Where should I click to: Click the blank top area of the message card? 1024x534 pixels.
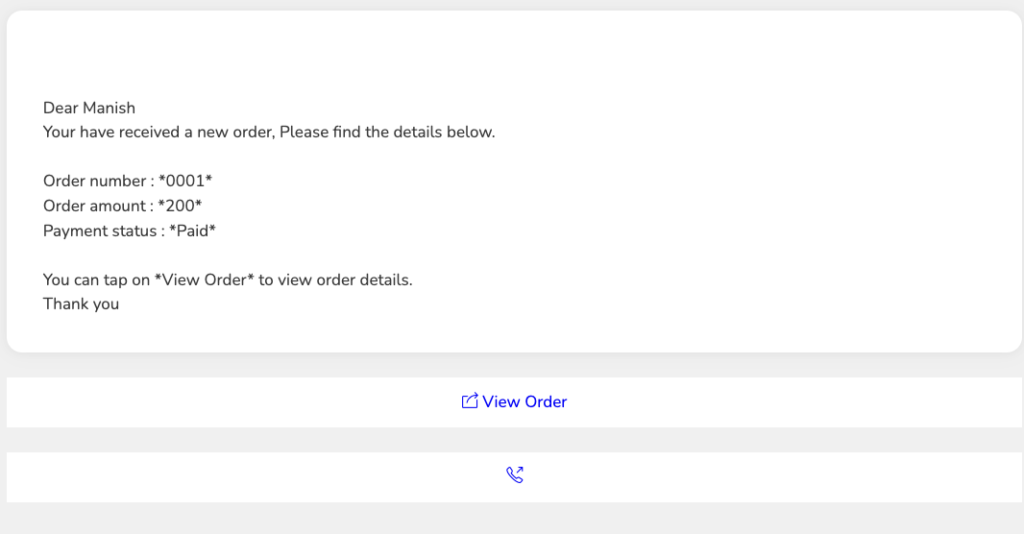514,52
